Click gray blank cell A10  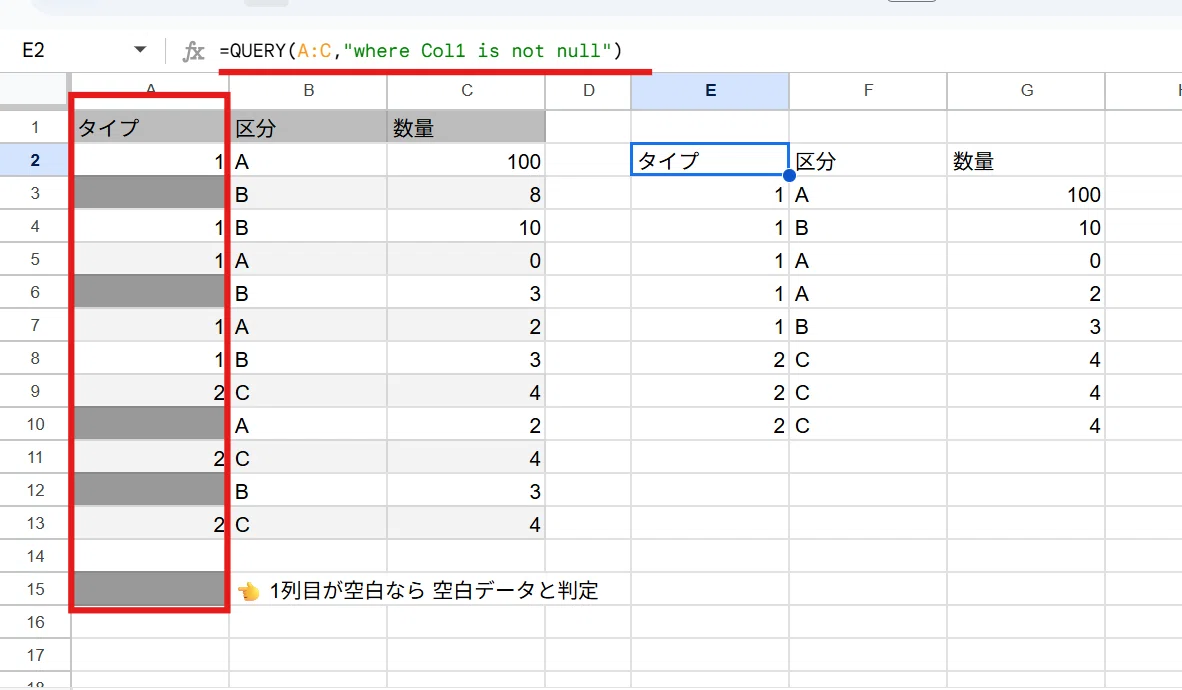[x=150, y=425]
